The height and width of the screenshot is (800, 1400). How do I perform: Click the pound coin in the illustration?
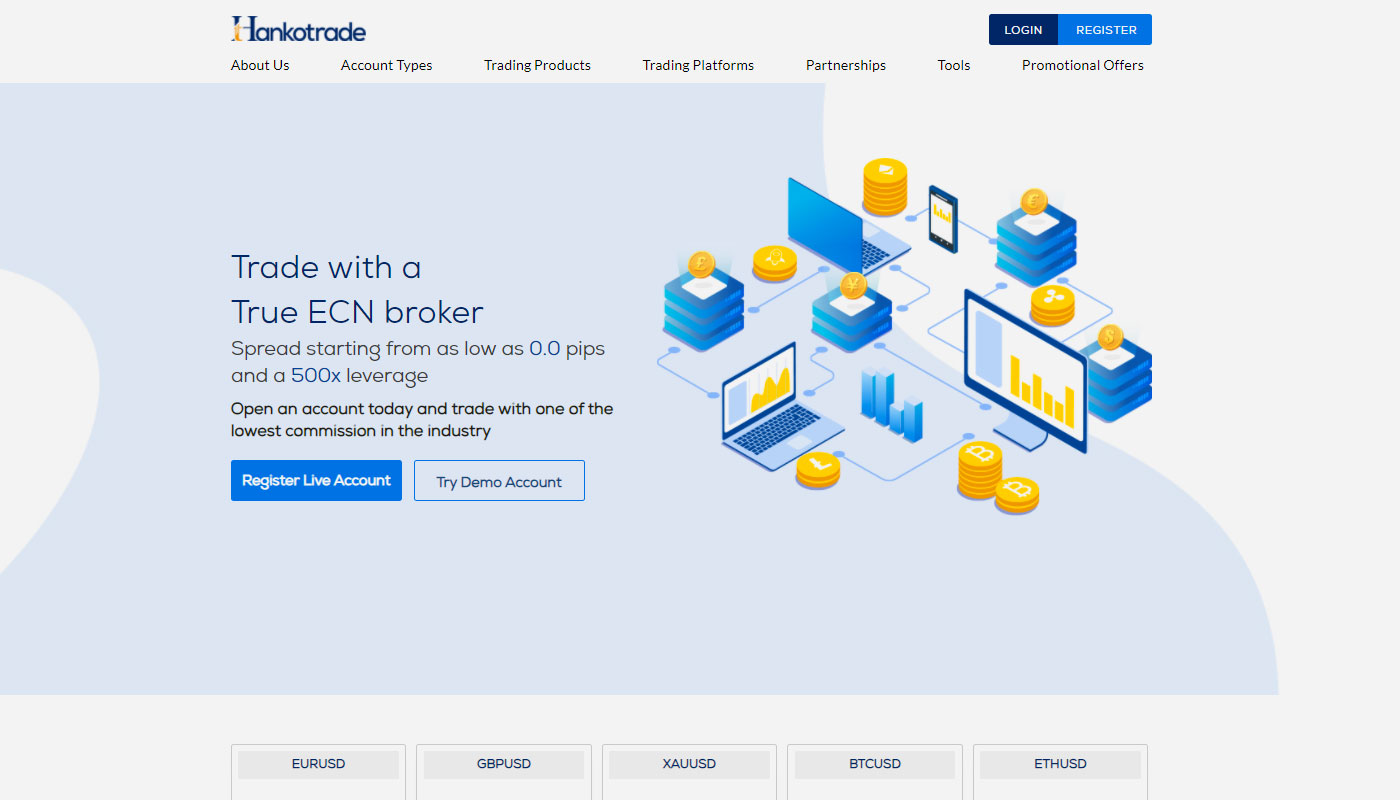tap(701, 265)
